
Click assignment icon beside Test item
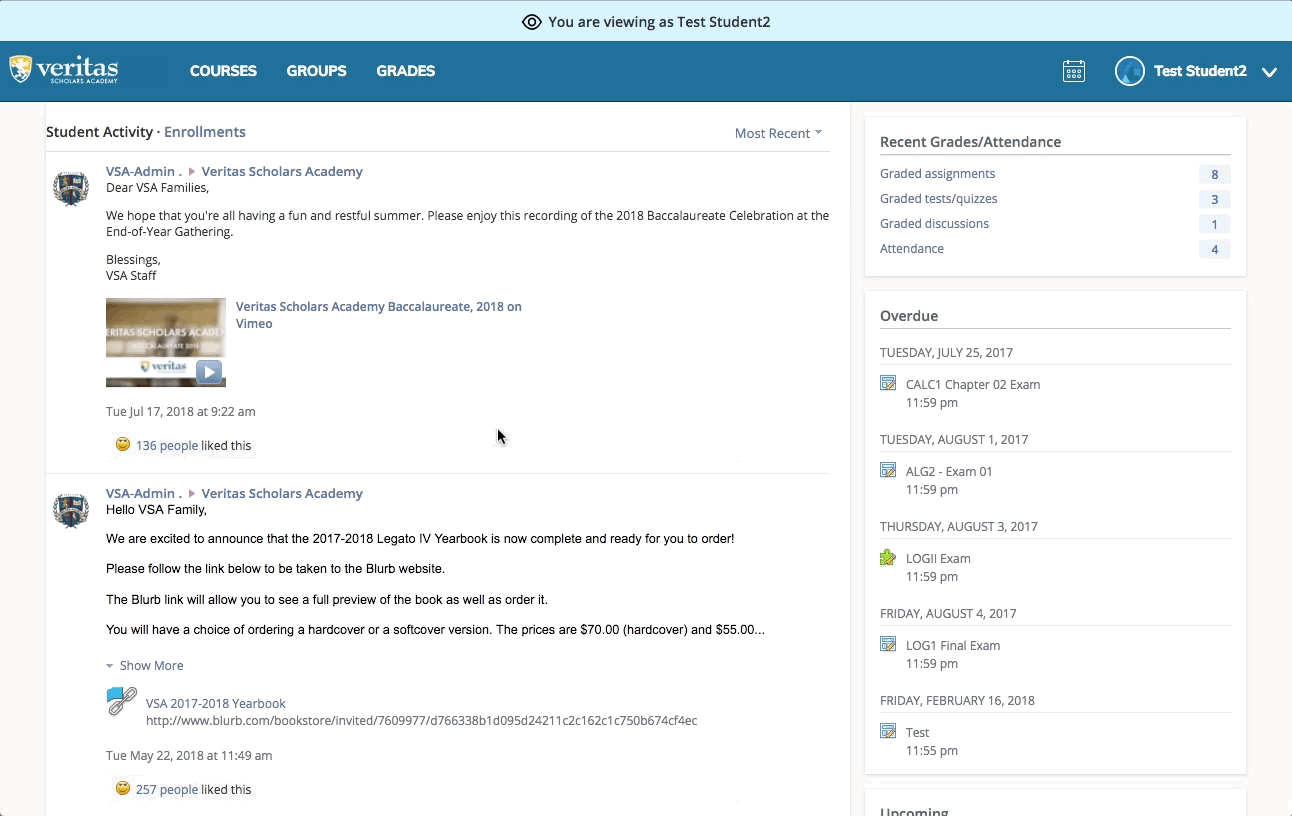pos(888,731)
